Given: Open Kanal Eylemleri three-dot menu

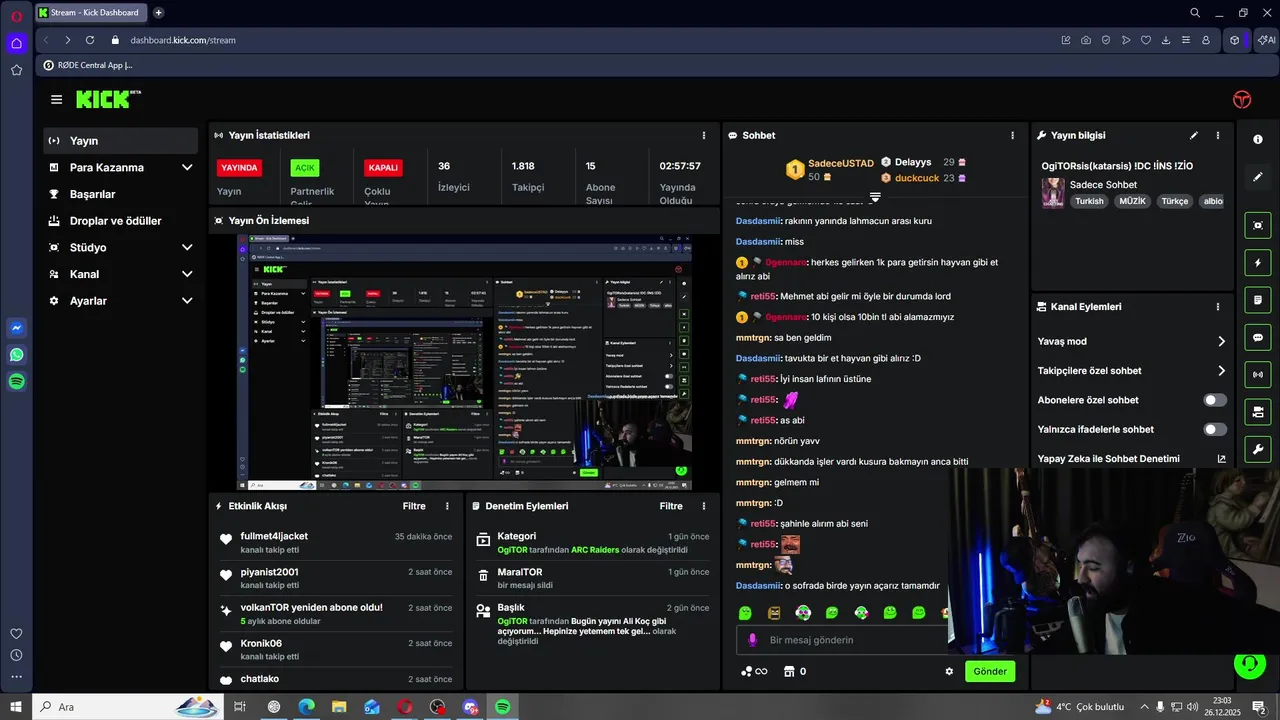Looking at the screenshot, I should (x=1217, y=307).
